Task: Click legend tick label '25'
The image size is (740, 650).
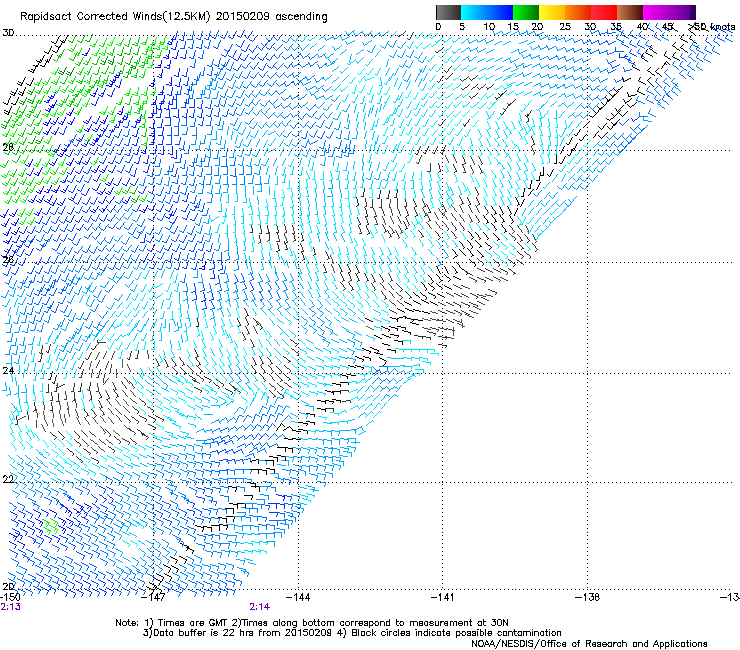Action: pyautogui.click(x=565, y=26)
